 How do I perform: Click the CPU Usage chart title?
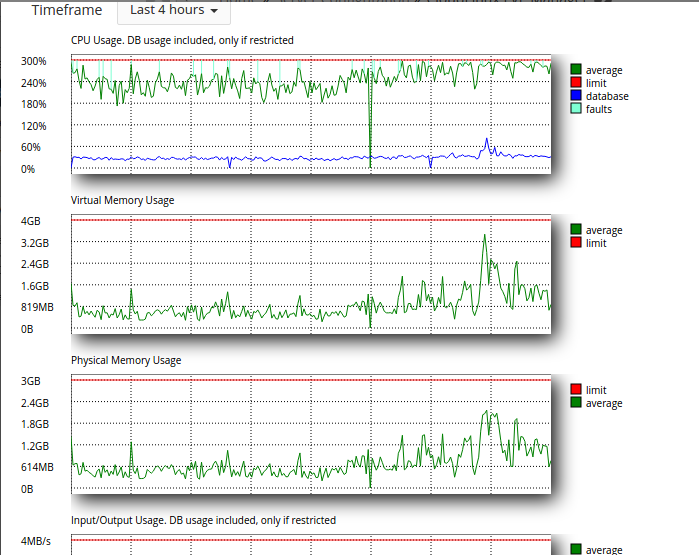182,40
